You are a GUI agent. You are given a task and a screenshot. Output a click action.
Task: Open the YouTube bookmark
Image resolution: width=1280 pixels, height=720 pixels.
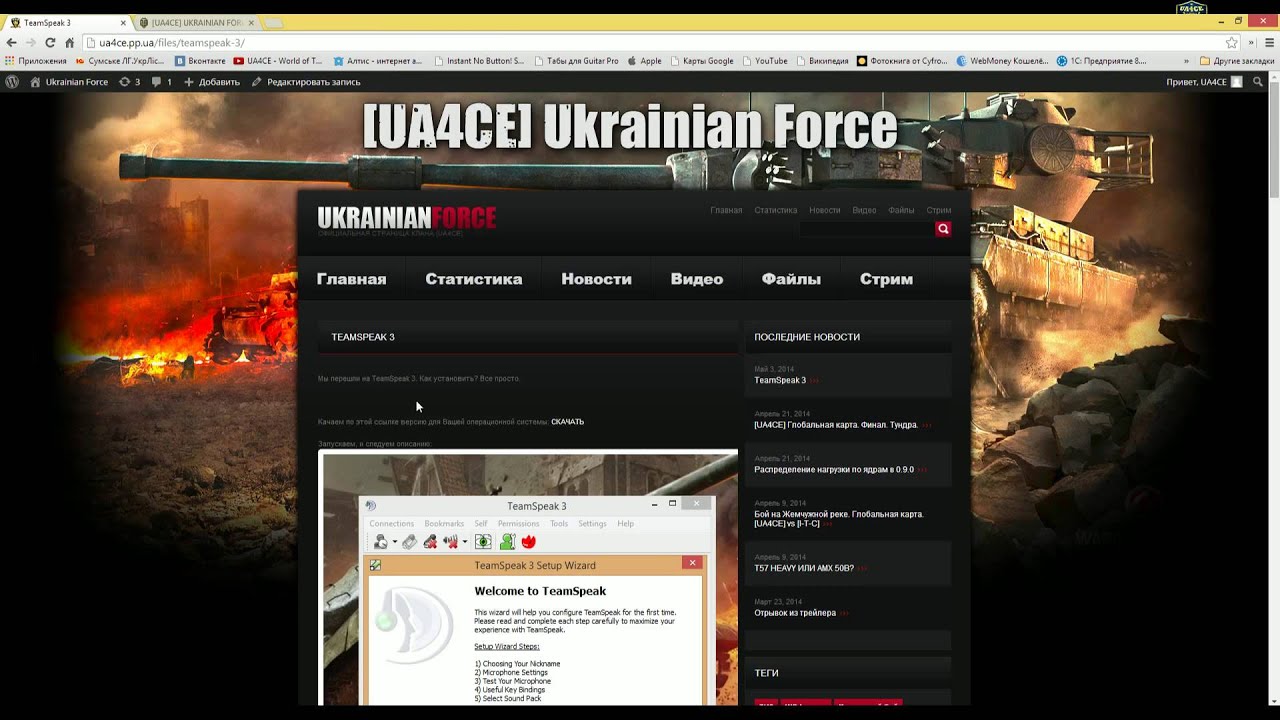click(765, 61)
